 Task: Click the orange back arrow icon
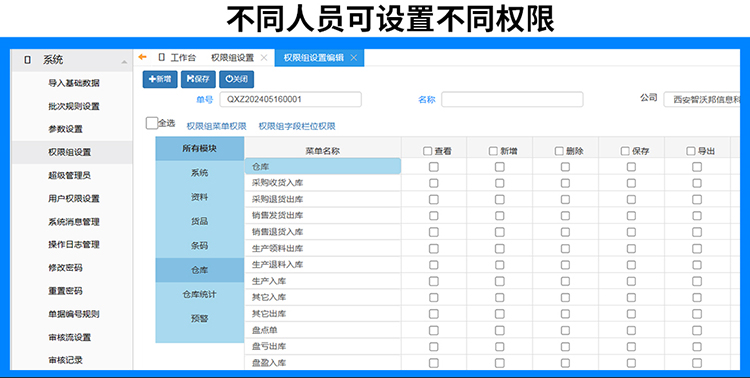pyautogui.click(x=142, y=57)
